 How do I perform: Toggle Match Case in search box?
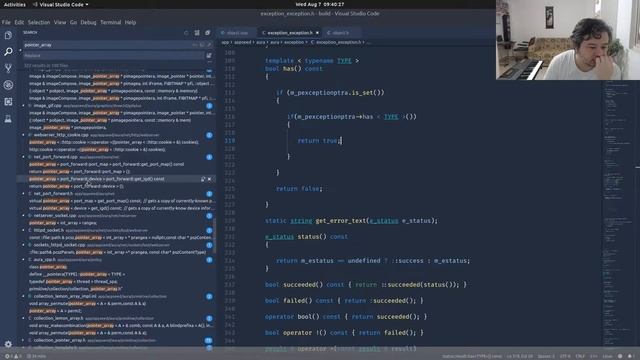(x=195, y=45)
